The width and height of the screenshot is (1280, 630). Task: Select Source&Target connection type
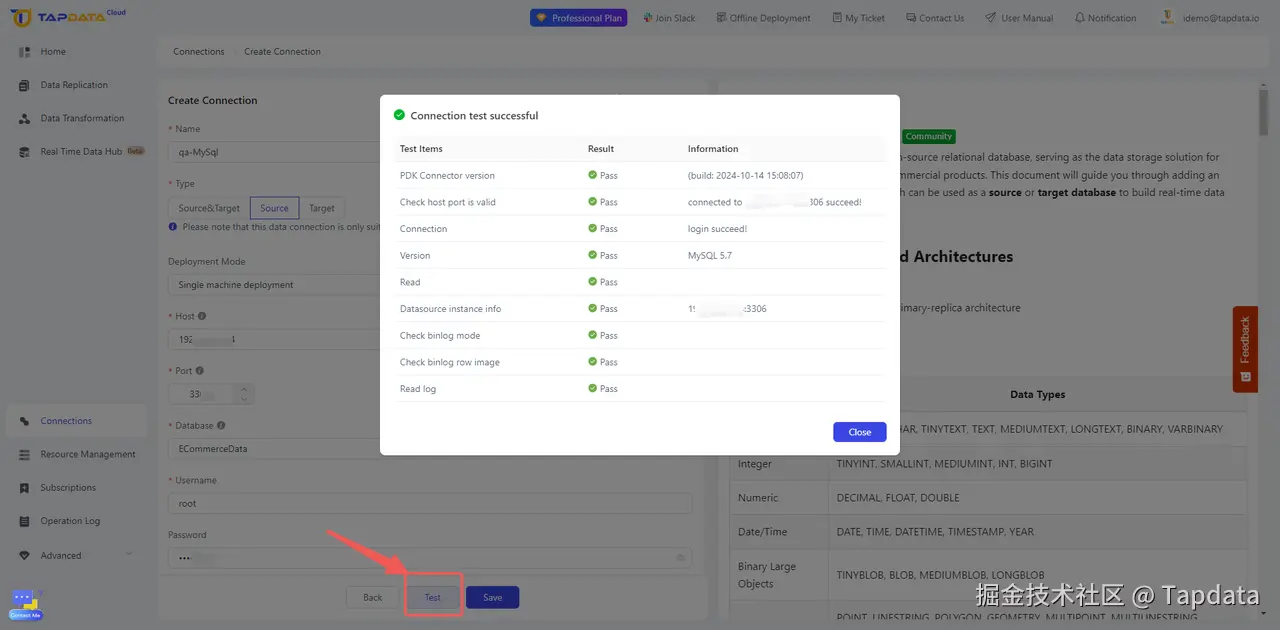pos(209,208)
